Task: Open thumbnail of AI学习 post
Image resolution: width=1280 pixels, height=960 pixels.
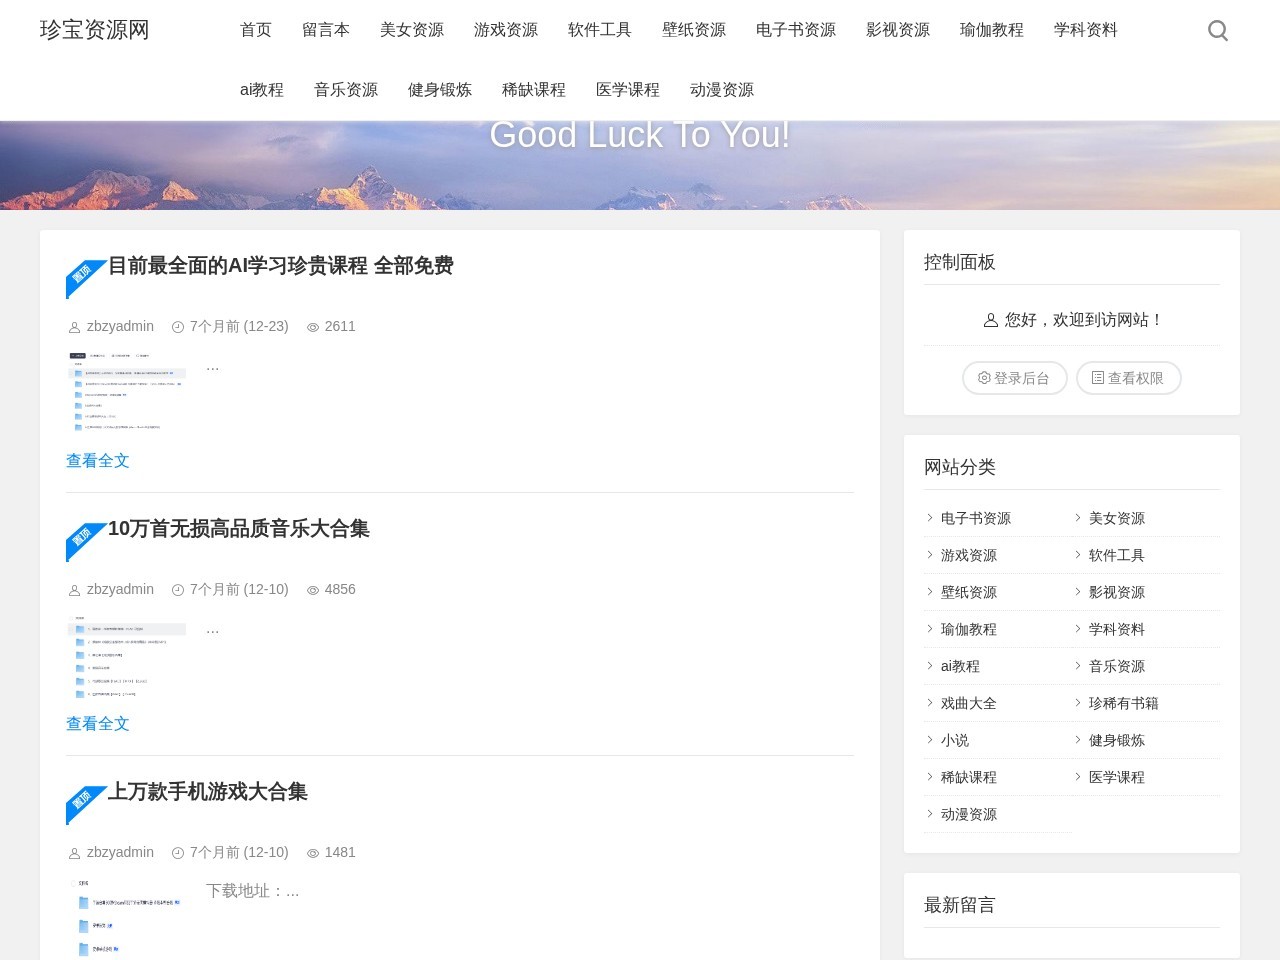Action: click(127, 391)
